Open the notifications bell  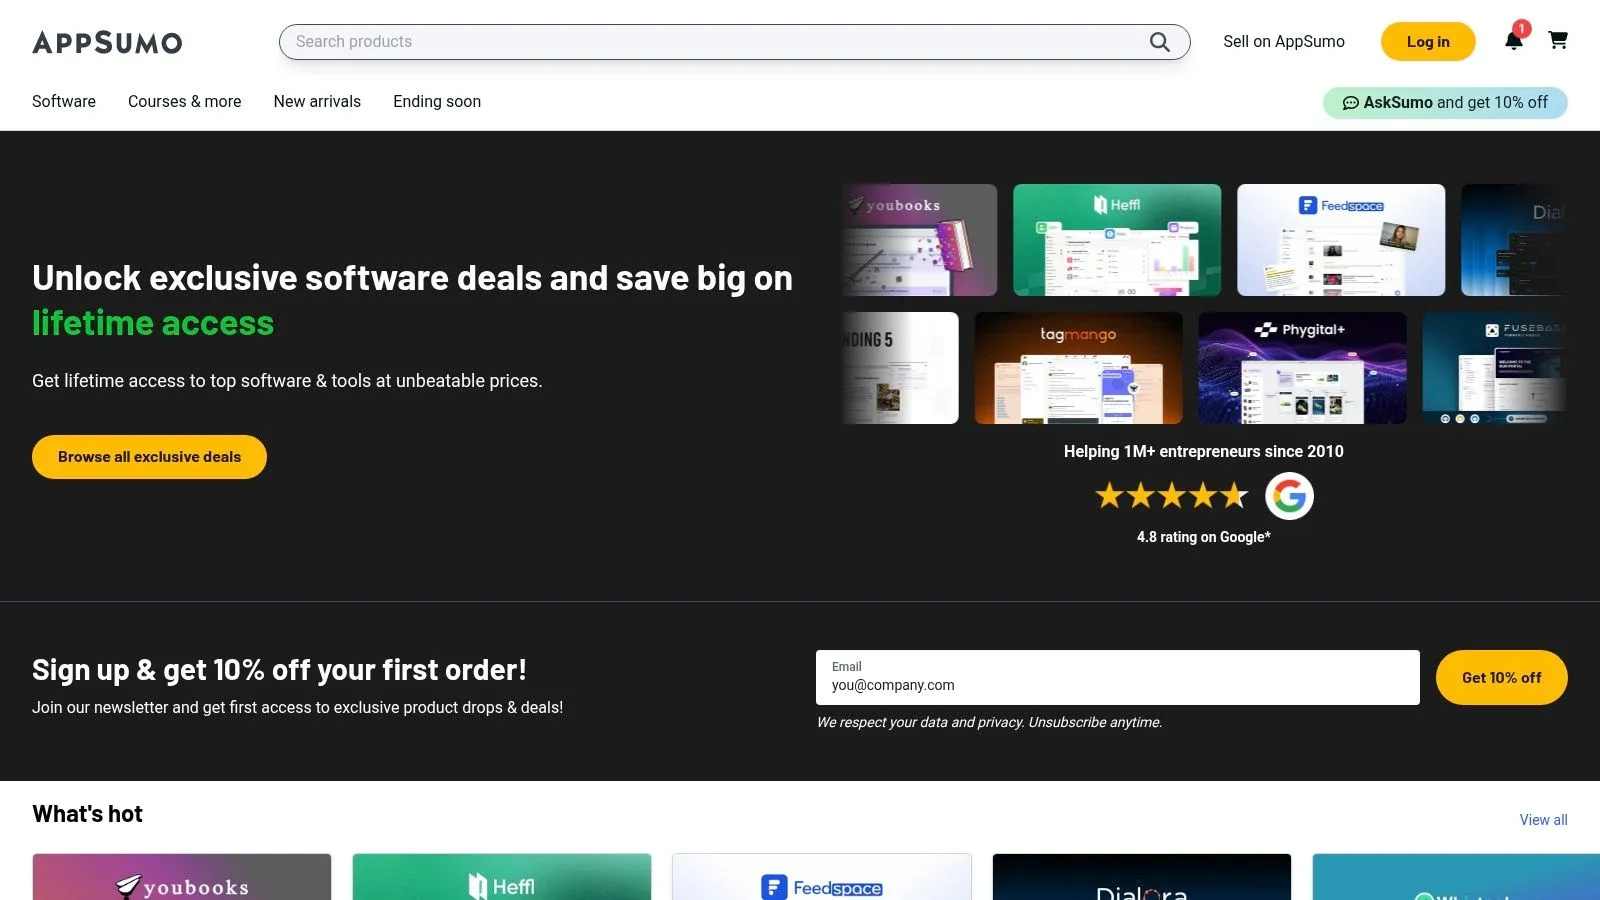(x=1513, y=42)
